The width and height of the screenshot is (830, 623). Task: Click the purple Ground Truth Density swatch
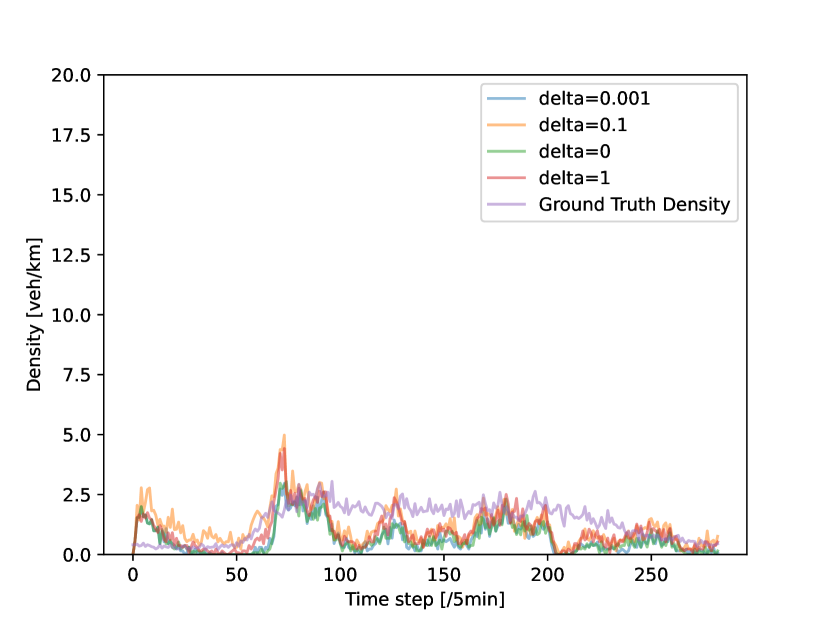pos(507,204)
